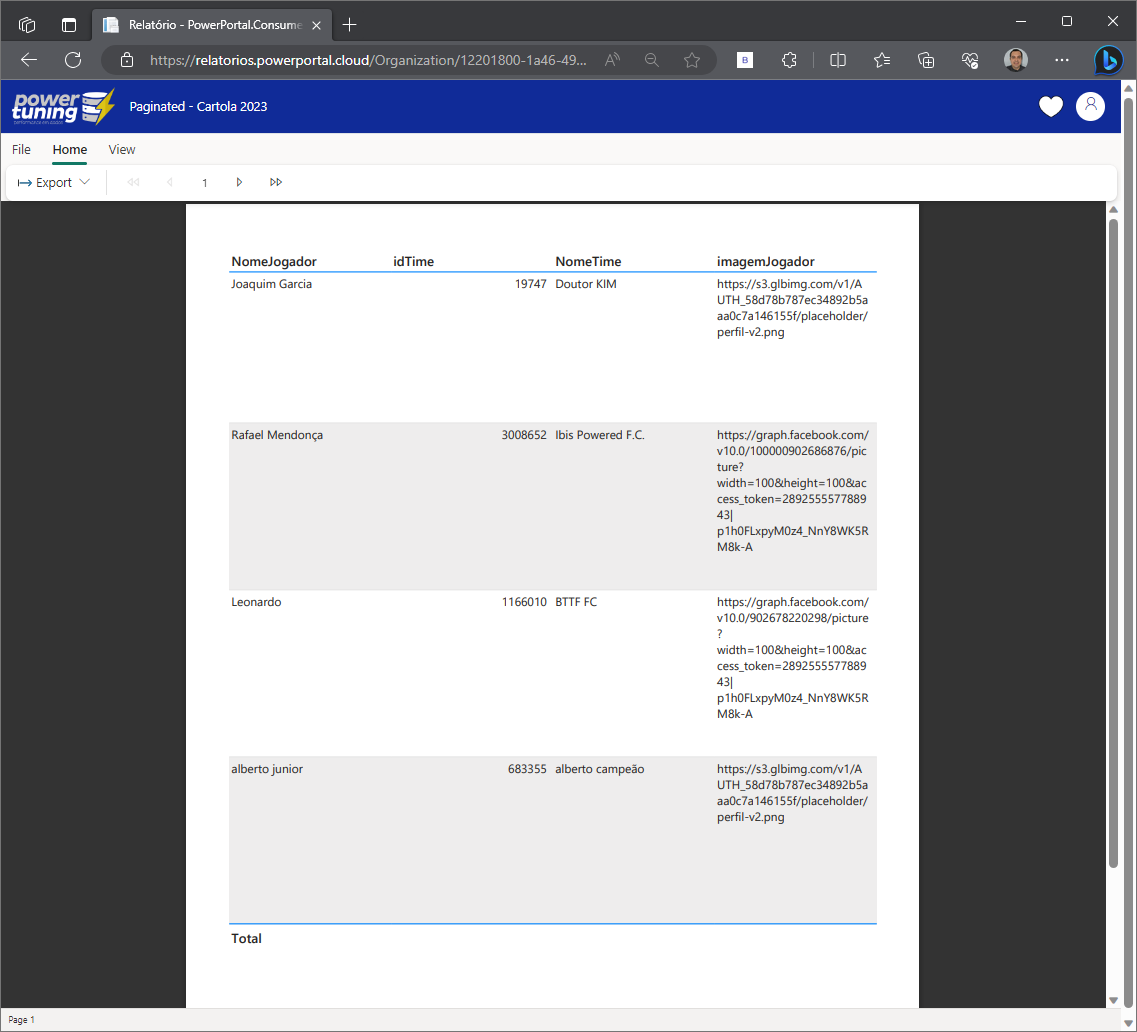Toggle split screen view in browser
1137x1032 pixels.
coord(838,60)
